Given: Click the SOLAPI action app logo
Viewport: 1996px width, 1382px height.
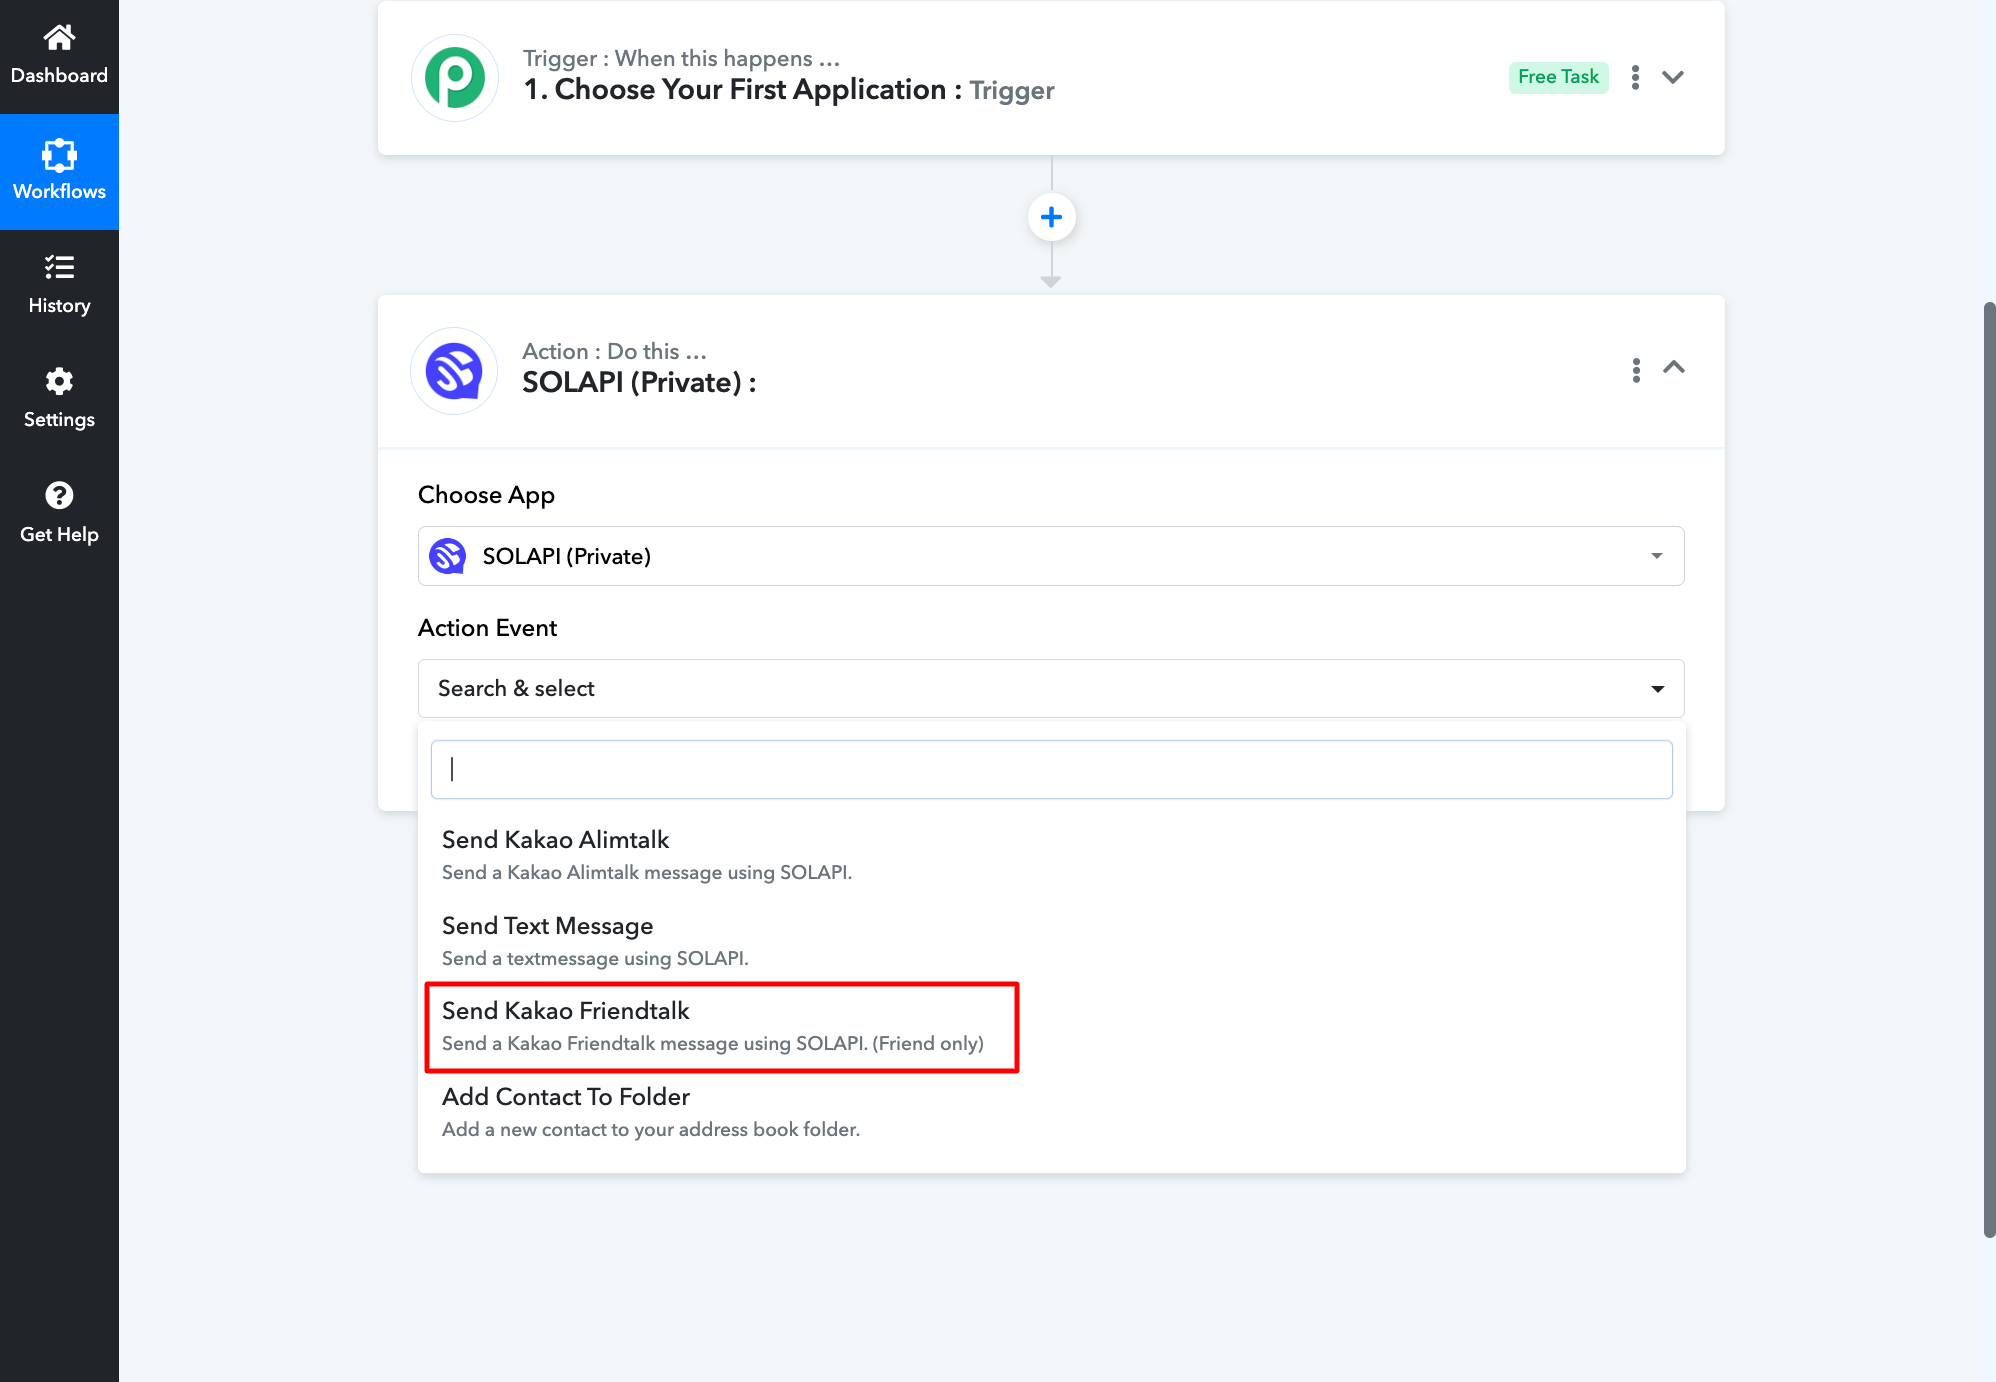Looking at the screenshot, I should pyautogui.click(x=455, y=371).
